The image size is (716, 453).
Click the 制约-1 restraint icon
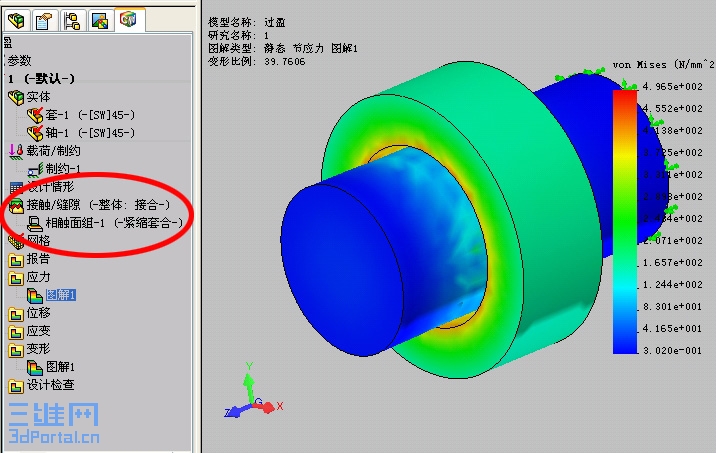(x=35, y=169)
